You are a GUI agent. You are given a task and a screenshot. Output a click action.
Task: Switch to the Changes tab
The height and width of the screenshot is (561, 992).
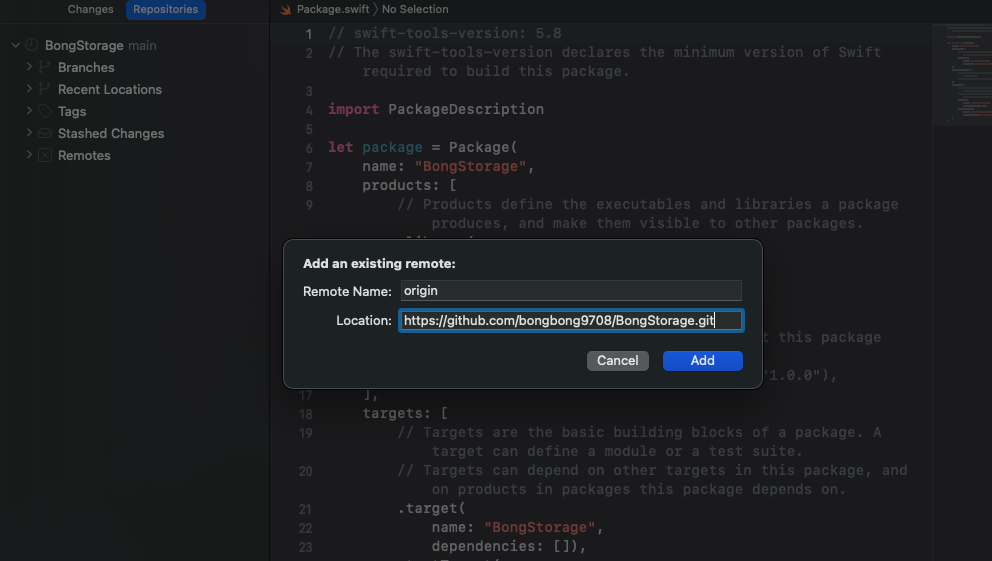pyautogui.click(x=90, y=9)
